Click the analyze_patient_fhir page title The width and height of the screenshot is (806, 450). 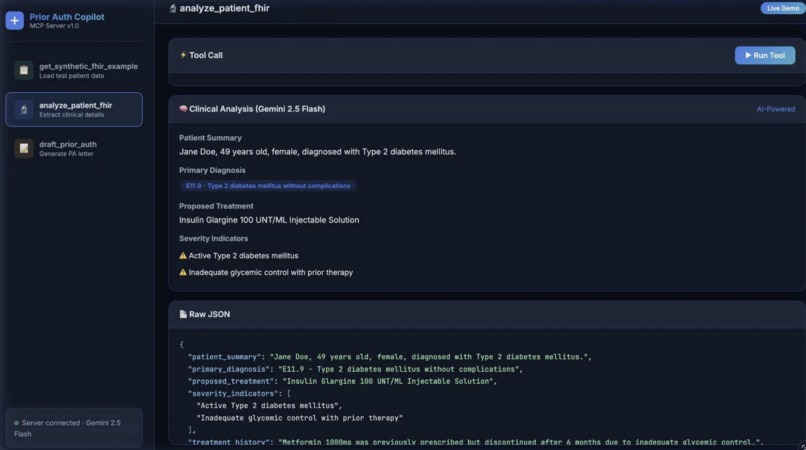[x=224, y=8]
